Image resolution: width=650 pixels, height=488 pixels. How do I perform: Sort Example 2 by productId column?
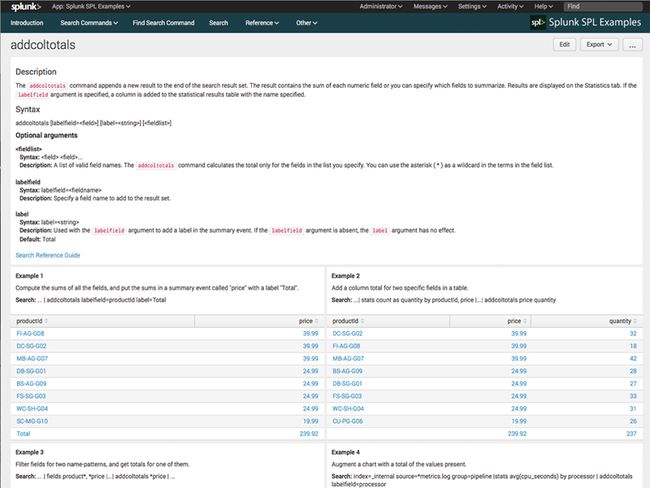pyautogui.click(x=348, y=321)
